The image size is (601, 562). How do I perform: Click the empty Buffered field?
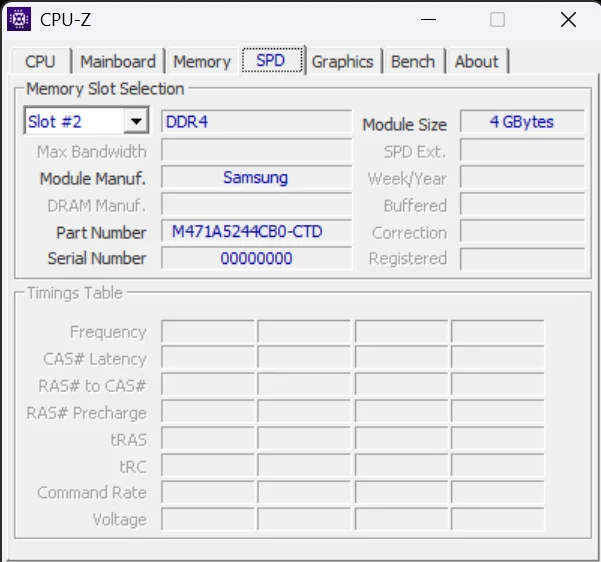tap(522, 204)
